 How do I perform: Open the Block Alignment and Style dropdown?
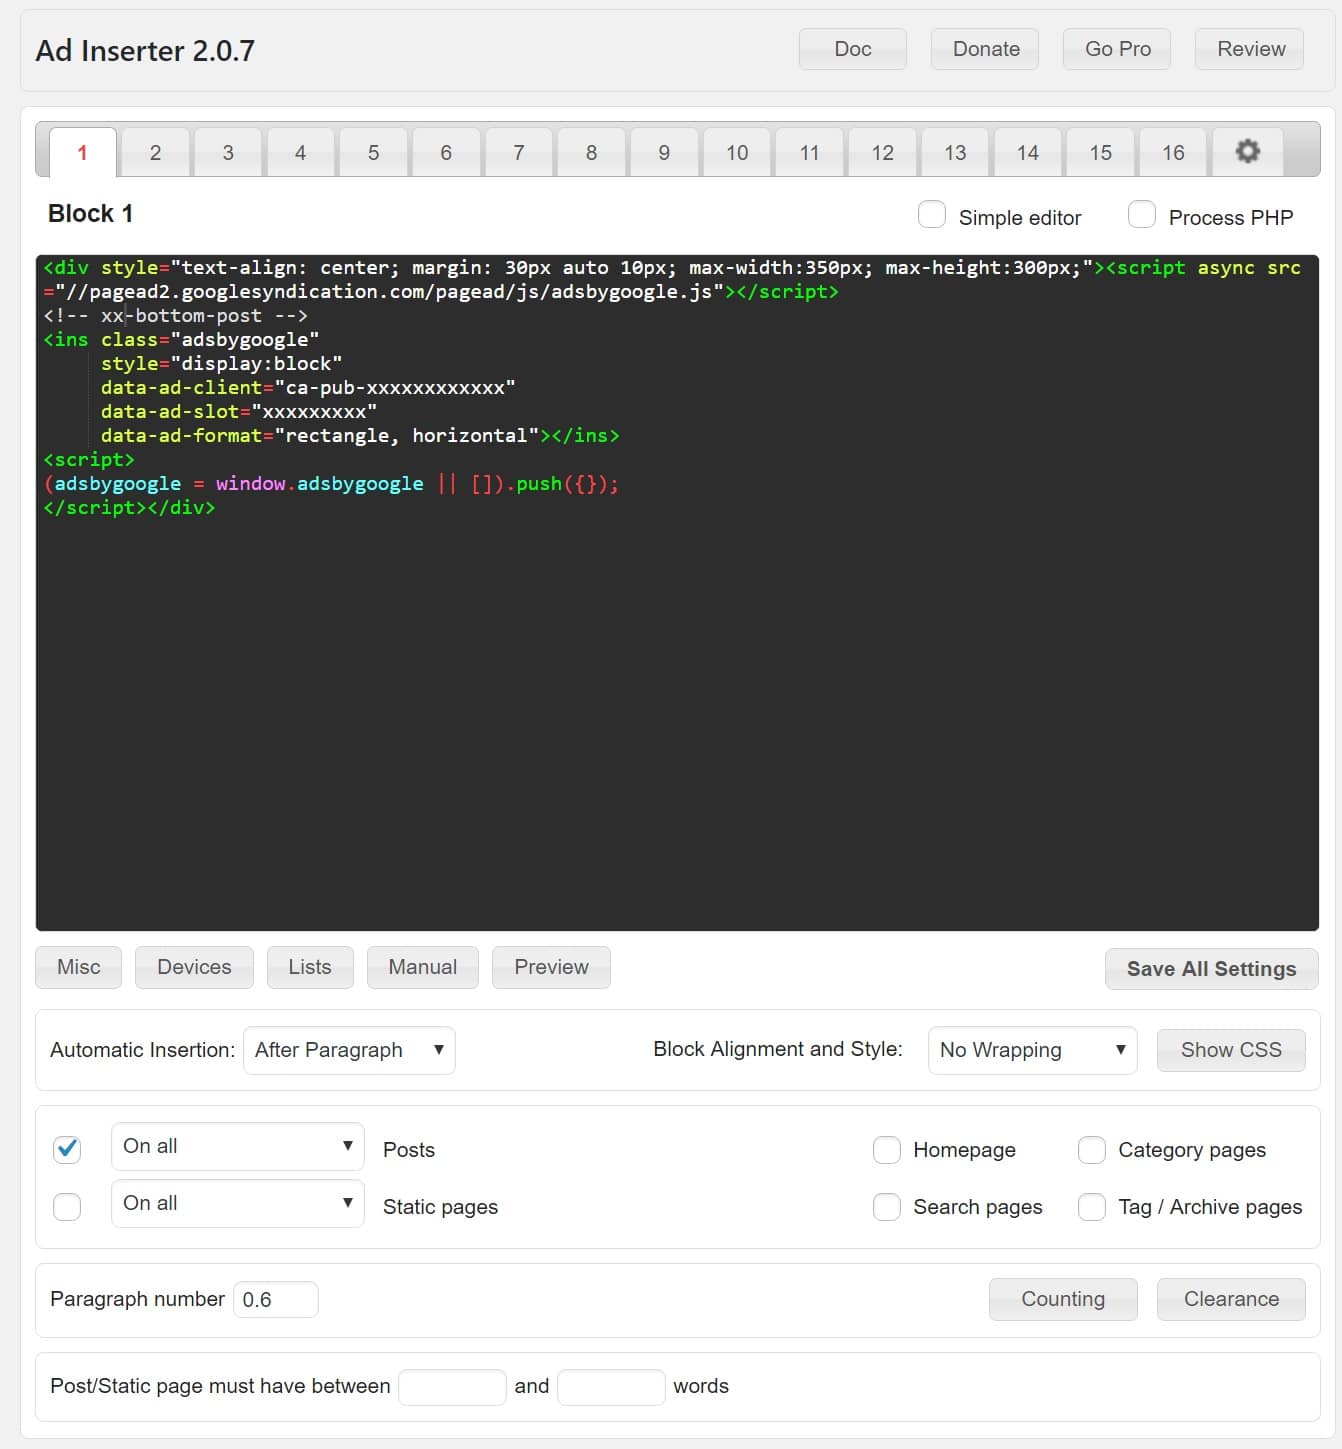1032,1050
